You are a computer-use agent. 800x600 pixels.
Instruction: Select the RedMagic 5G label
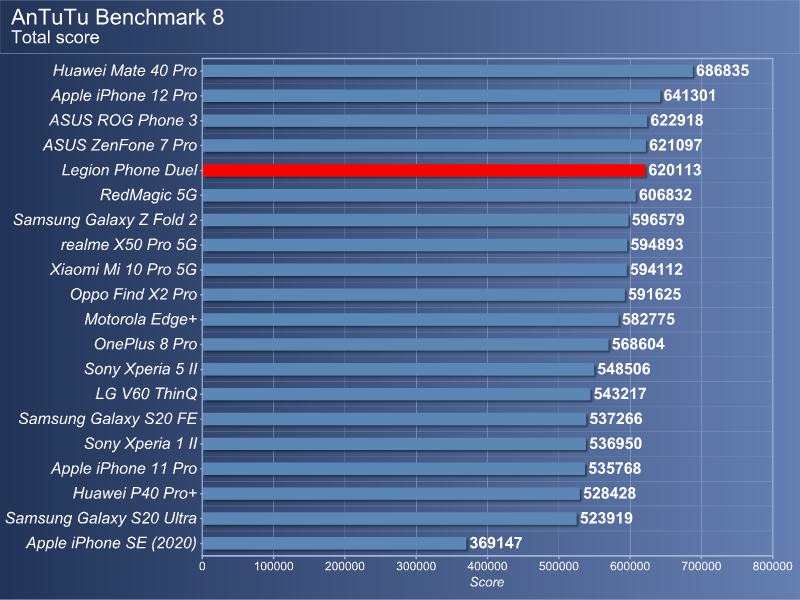click(148, 195)
